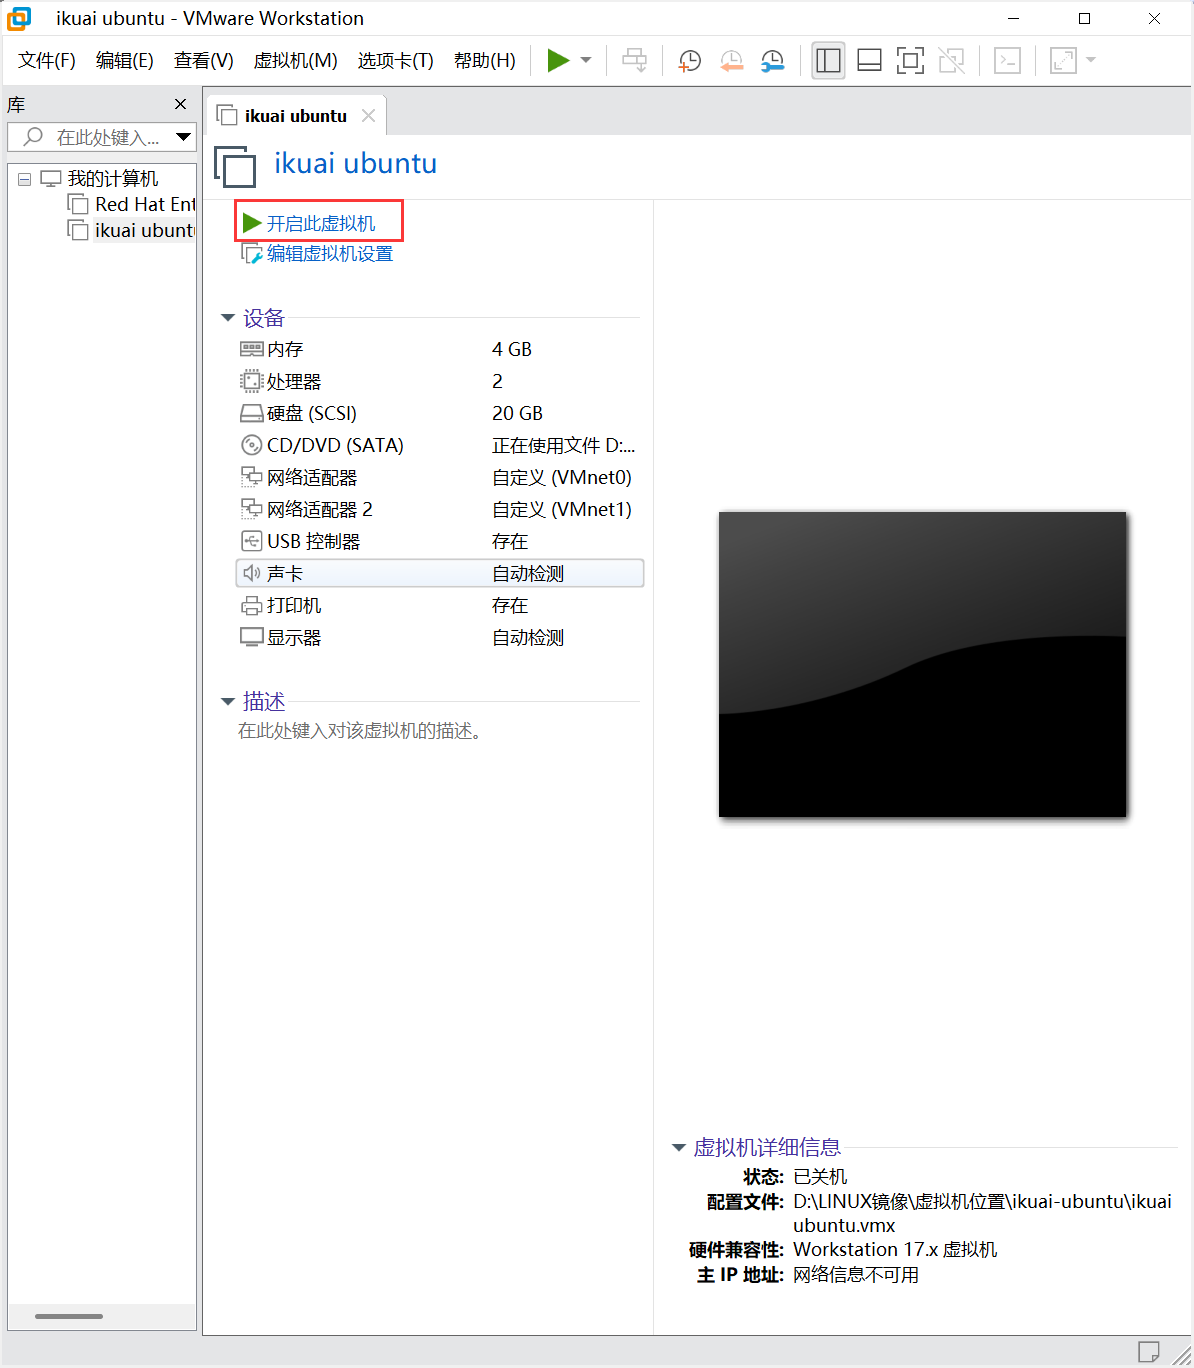Click the 4 GB memory value
This screenshot has width=1194, height=1368.
[512, 349]
